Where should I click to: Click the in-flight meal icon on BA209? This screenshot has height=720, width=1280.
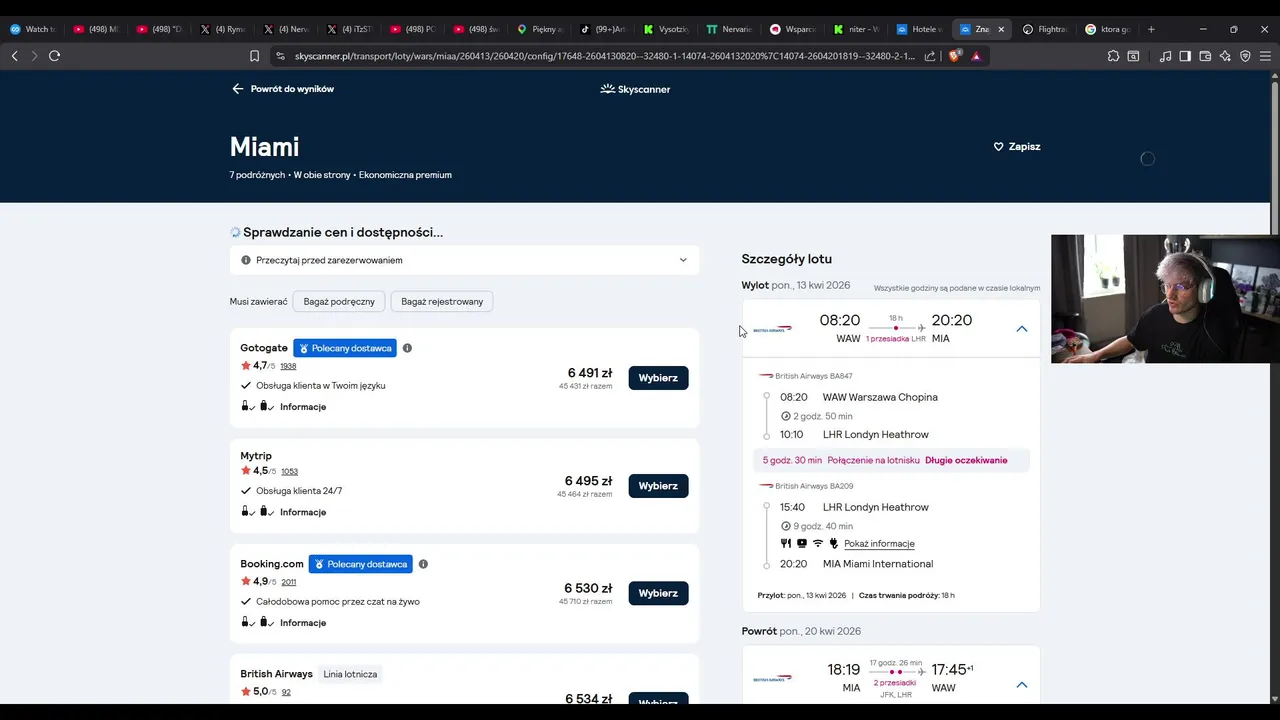786,543
